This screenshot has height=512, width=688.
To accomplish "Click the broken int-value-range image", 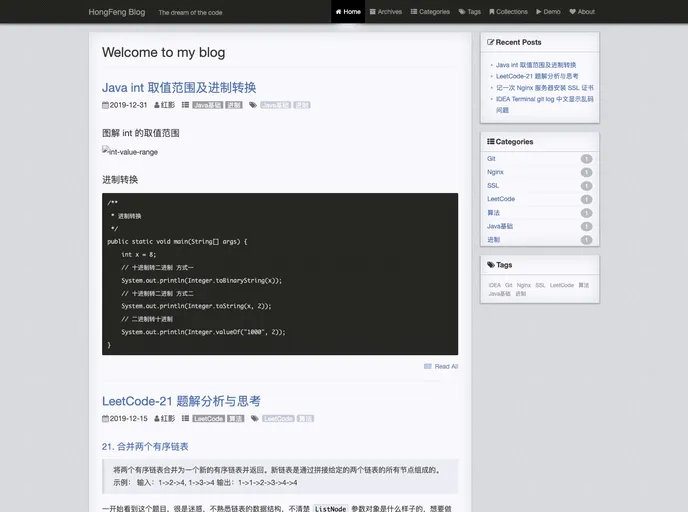I will tap(130, 152).
